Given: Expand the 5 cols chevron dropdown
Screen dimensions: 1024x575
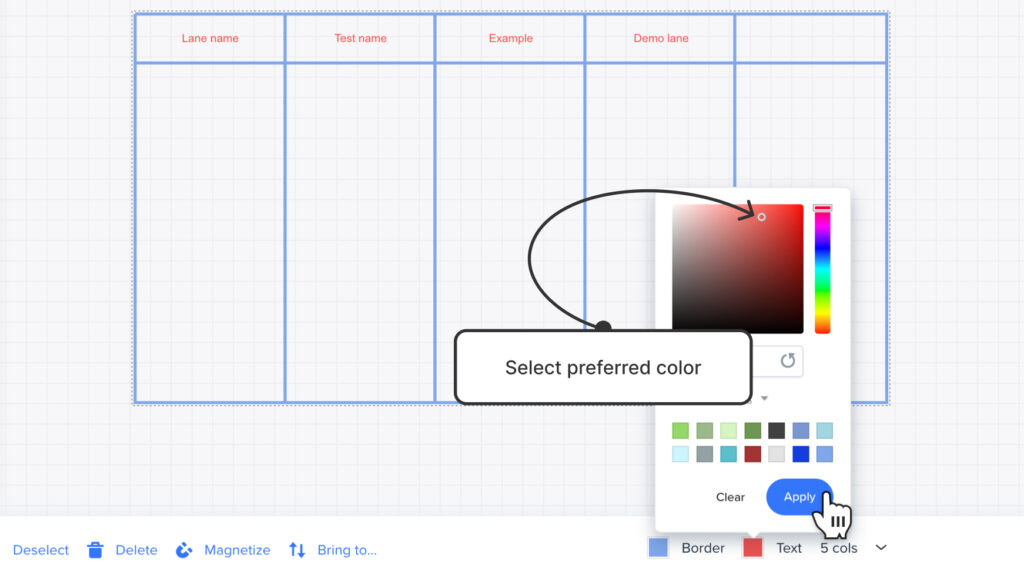Looking at the screenshot, I should pos(881,548).
